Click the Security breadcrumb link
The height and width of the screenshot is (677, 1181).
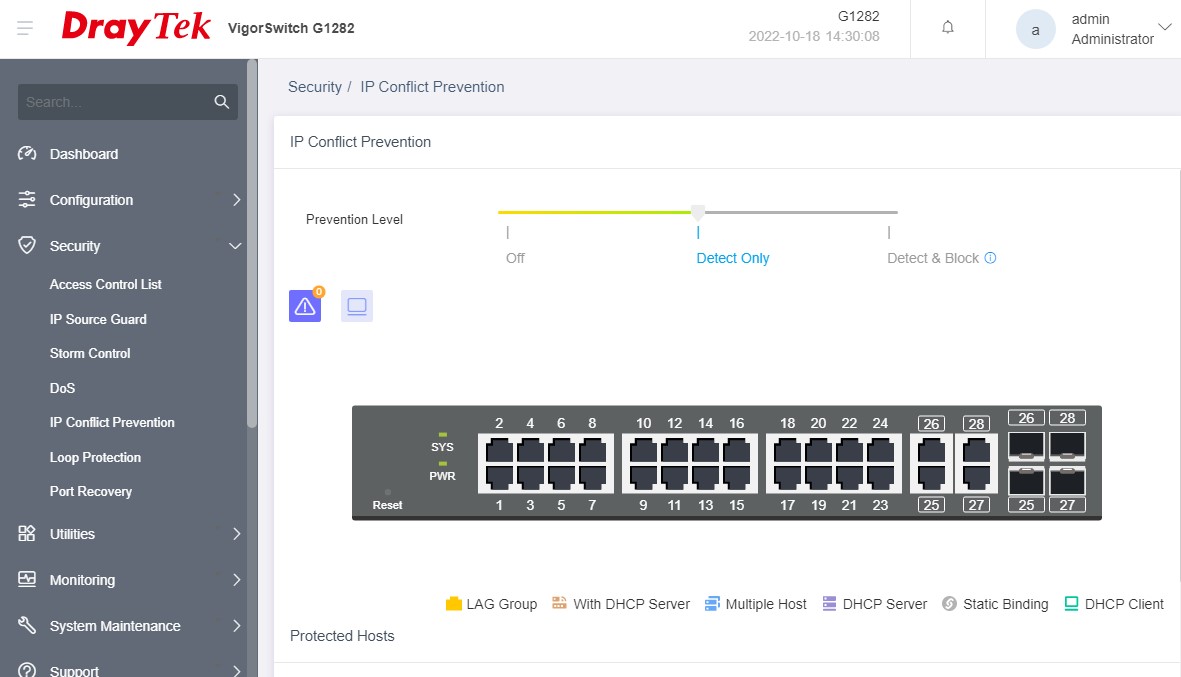[314, 87]
